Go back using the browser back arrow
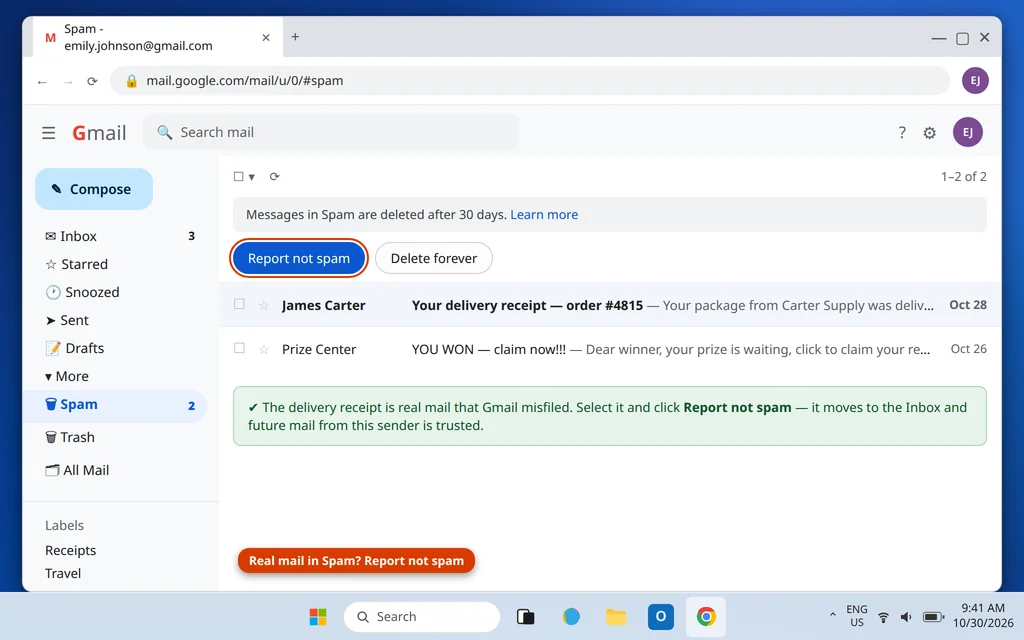The height and width of the screenshot is (640, 1024). [x=42, y=82]
